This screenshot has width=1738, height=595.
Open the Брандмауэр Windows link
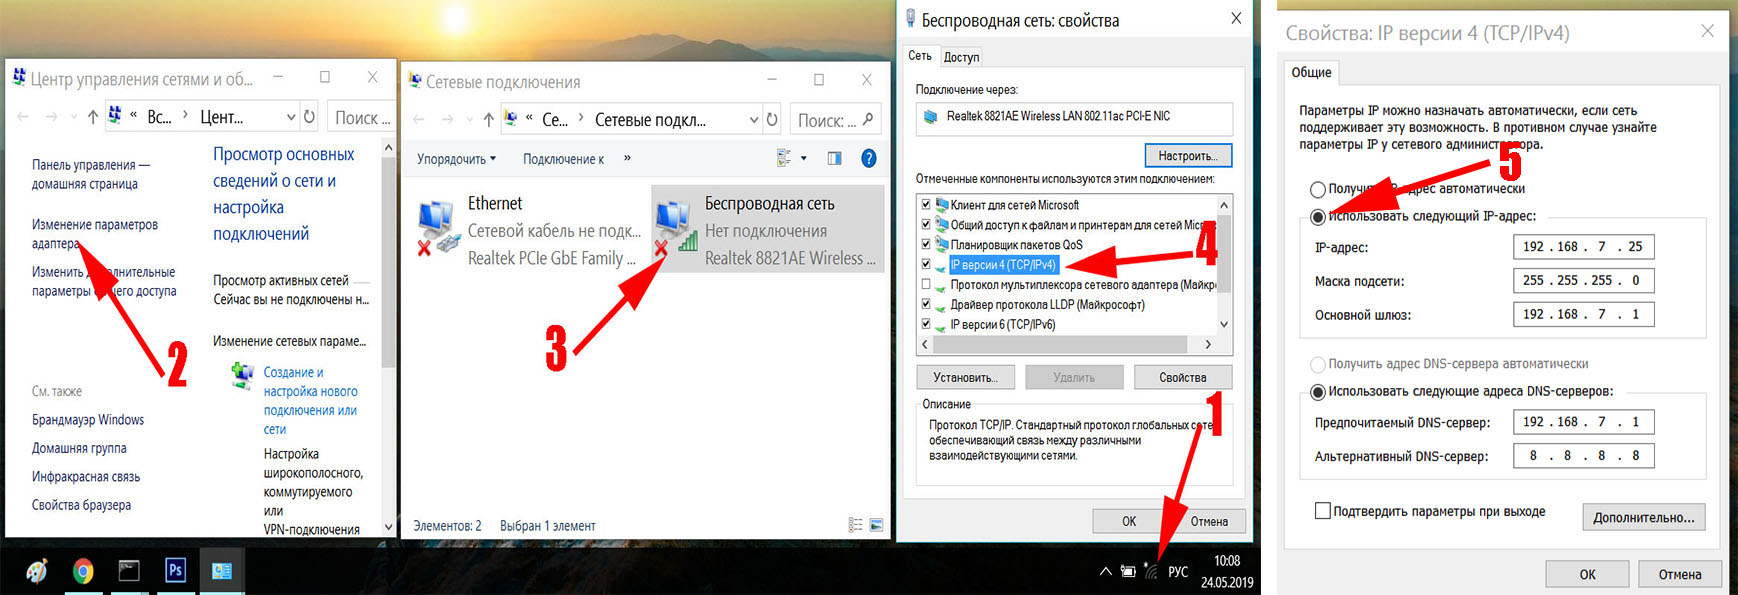[x=88, y=420]
